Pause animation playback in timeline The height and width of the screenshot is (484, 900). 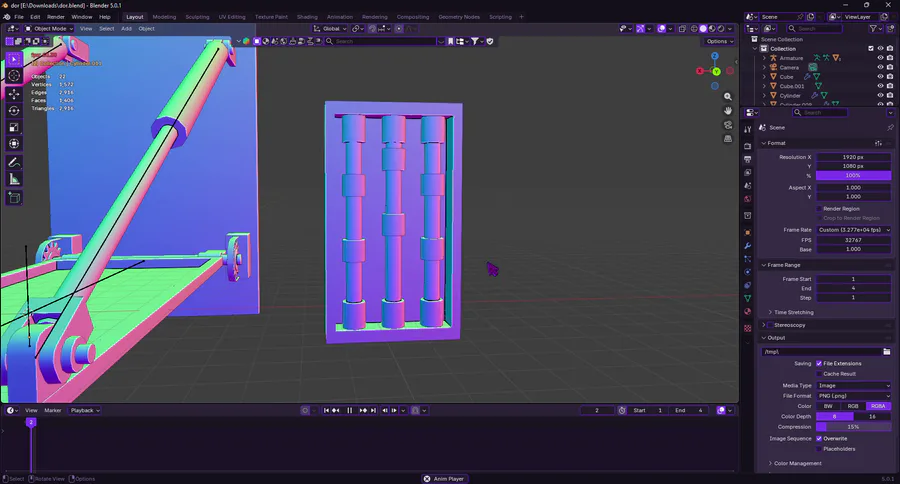tap(350, 411)
